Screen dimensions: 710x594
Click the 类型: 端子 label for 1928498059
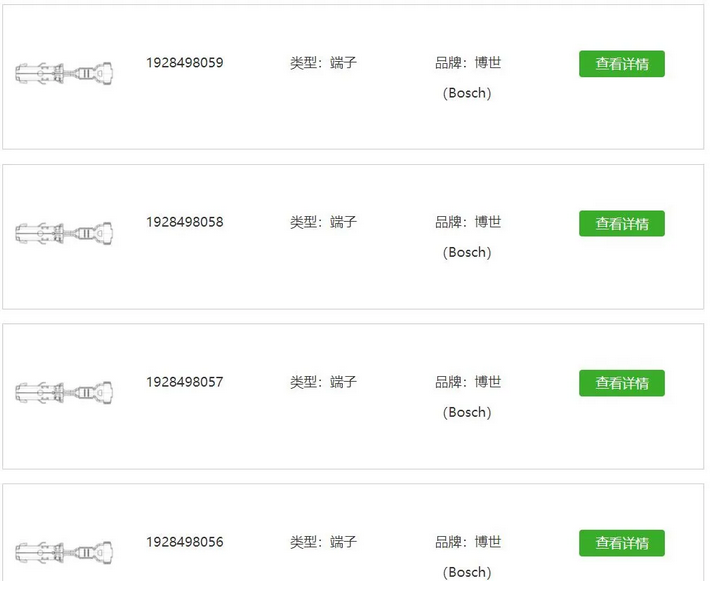point(323,63)
